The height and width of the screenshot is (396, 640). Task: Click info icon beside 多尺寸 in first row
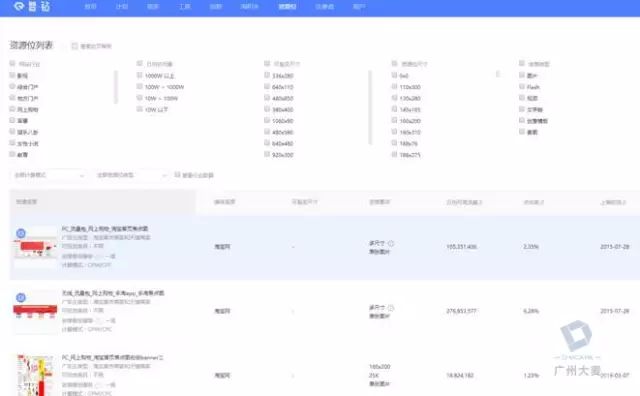click(391, 243)
